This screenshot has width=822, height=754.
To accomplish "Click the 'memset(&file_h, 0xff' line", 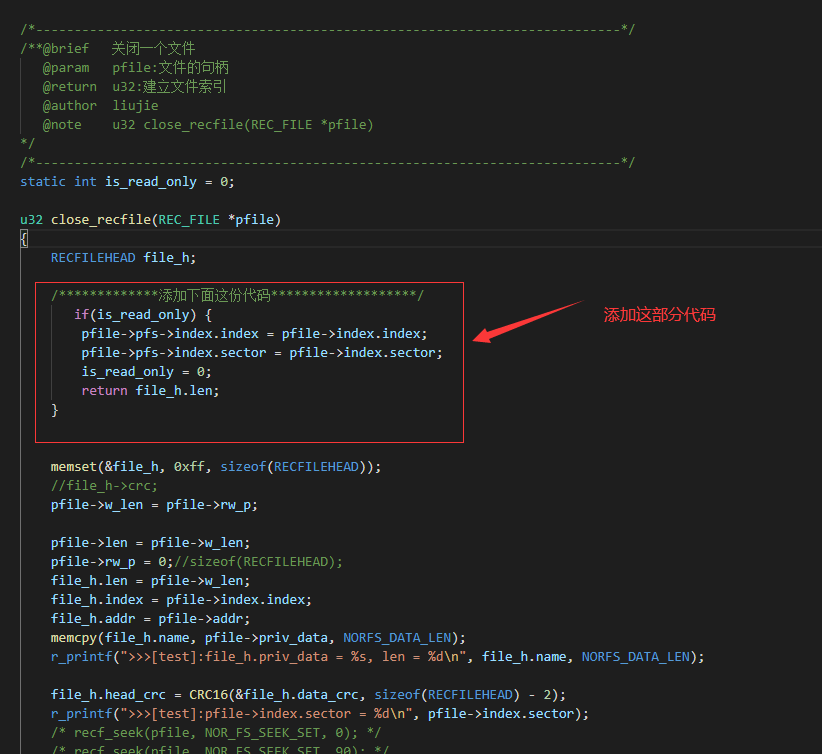I will point(216,467).
